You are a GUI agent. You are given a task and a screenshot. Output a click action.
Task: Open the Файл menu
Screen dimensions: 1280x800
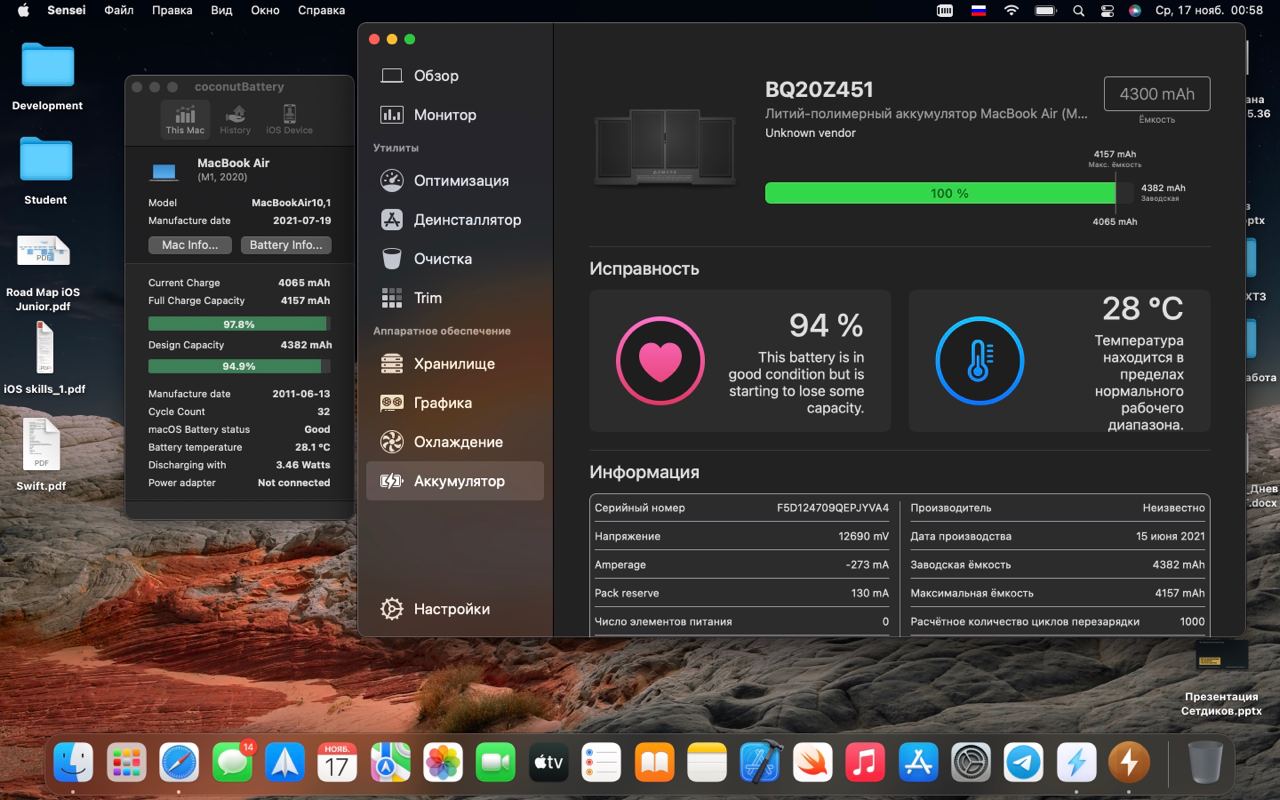[x=119, y=10]
